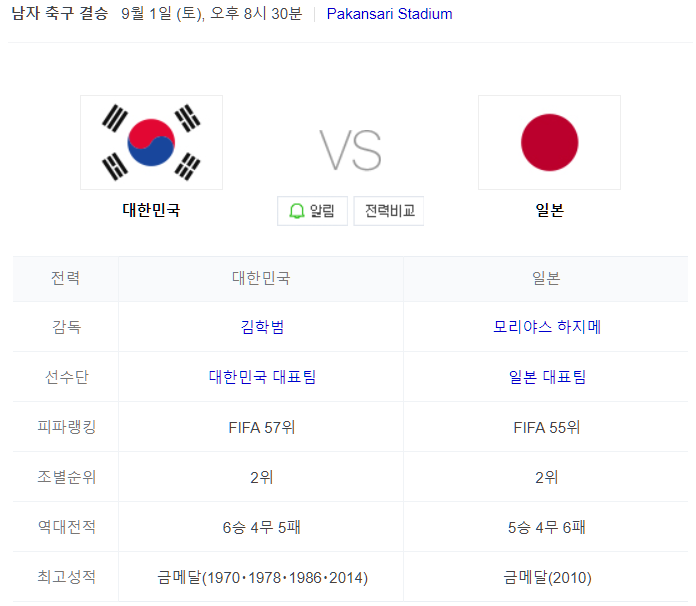Open coach 모리야스 하지메 link
Screen dimensions: 696x606
tap(547, 327)
